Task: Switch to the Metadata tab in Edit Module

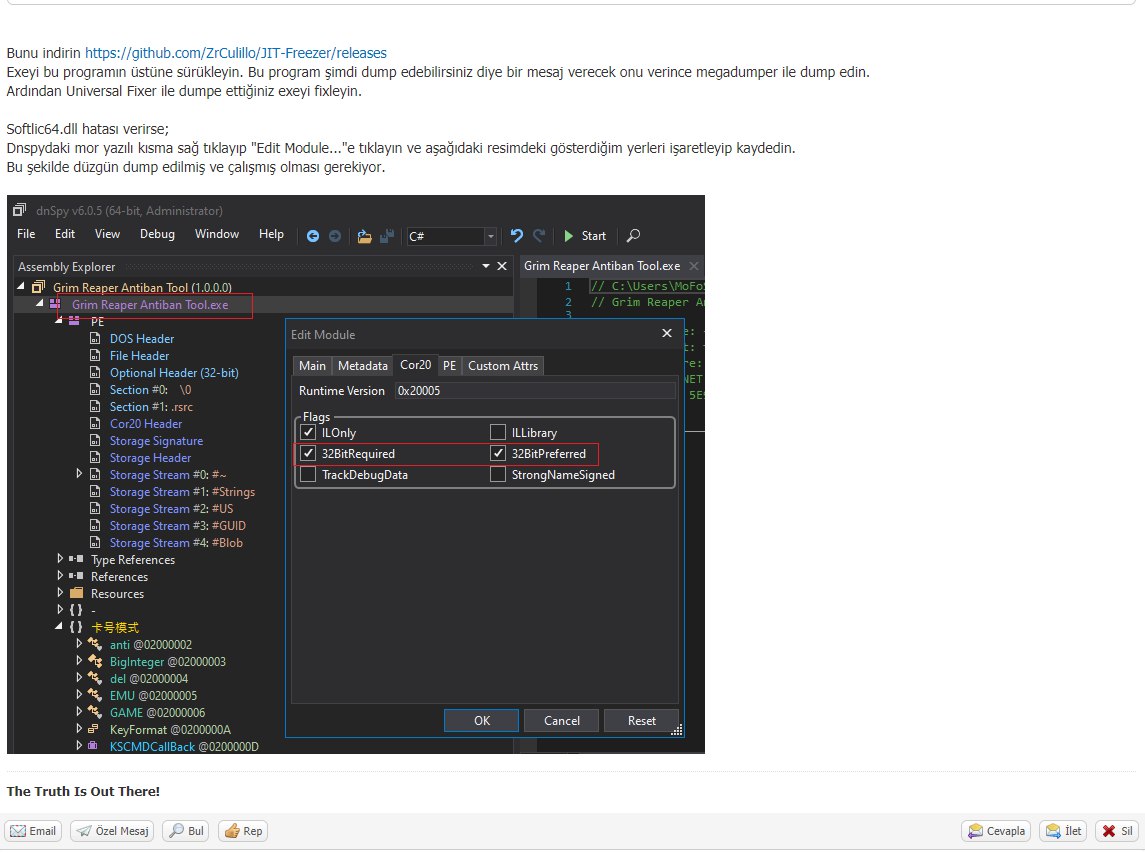Action: 362,365
